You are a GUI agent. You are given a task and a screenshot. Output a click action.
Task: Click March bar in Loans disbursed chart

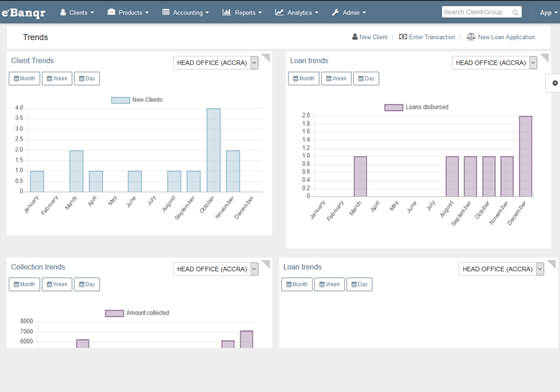(x=360, y=176)
